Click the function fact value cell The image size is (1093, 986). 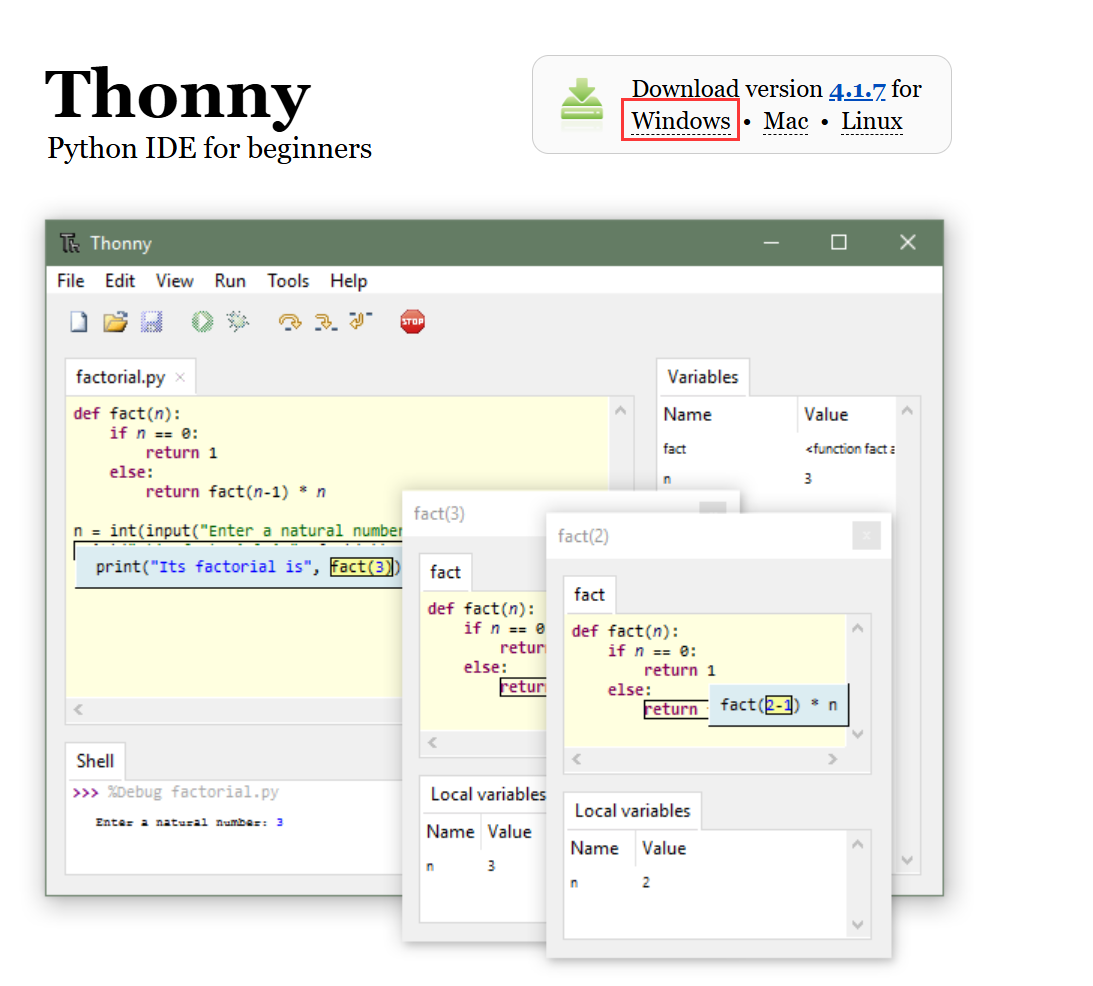pyautogui.click(x=850, y=449)
